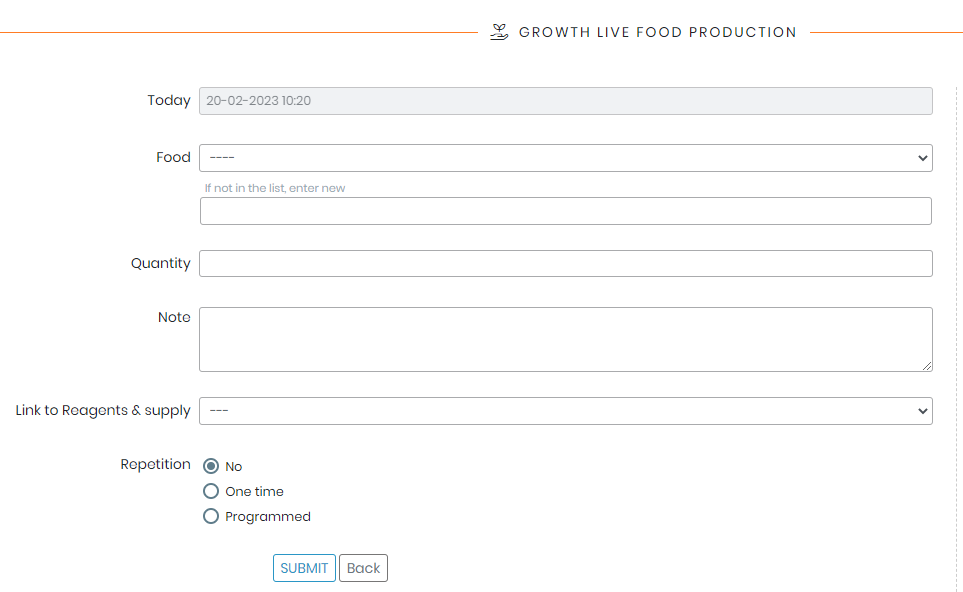Click the Food field label
The height and width of the screenshot is (592, 963).
173,157
